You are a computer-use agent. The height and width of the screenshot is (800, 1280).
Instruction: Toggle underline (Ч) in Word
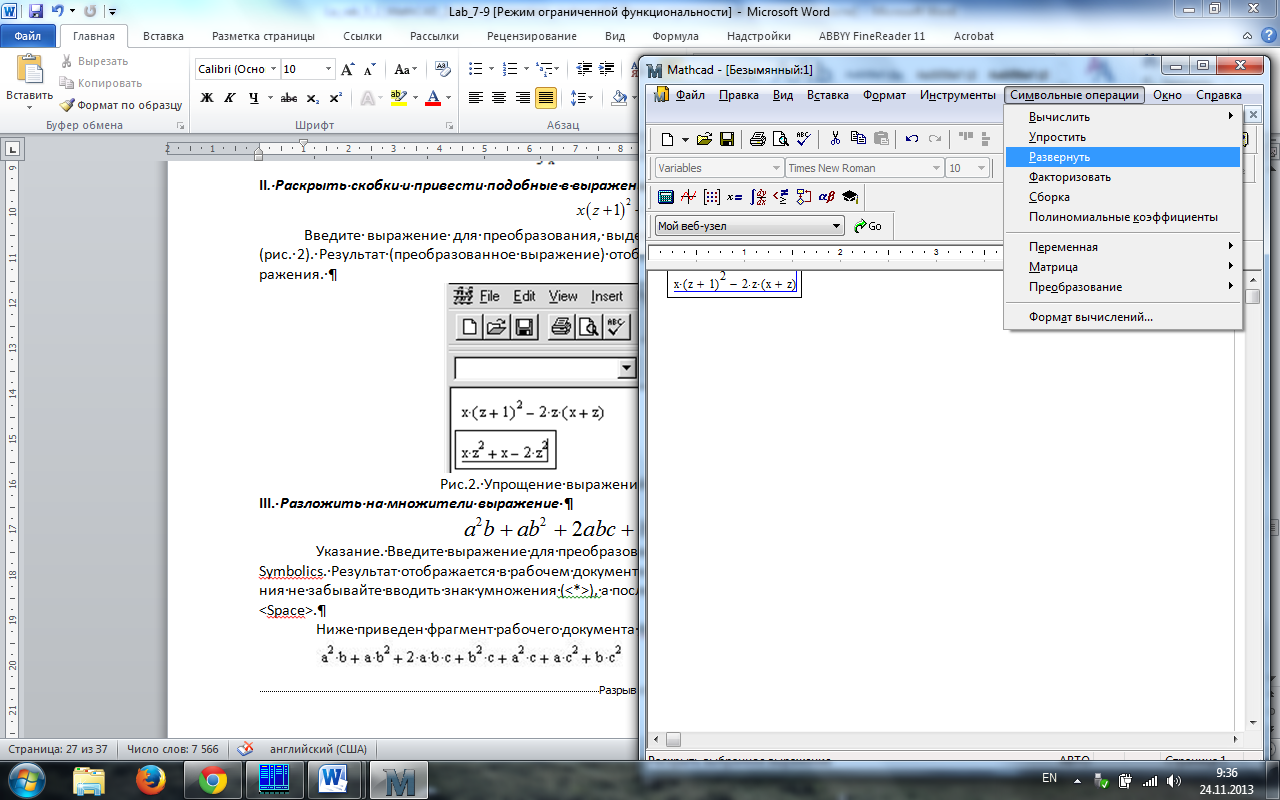tap(254, 98)
